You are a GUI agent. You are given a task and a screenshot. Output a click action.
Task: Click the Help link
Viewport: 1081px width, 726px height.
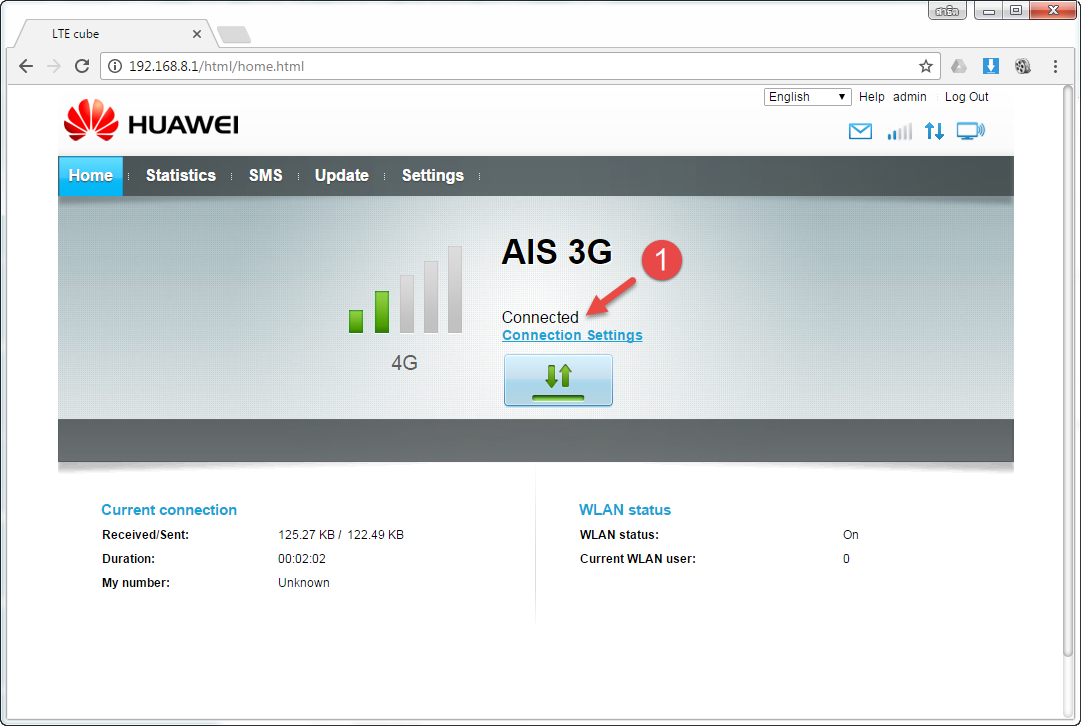click(x=871, y=97)
